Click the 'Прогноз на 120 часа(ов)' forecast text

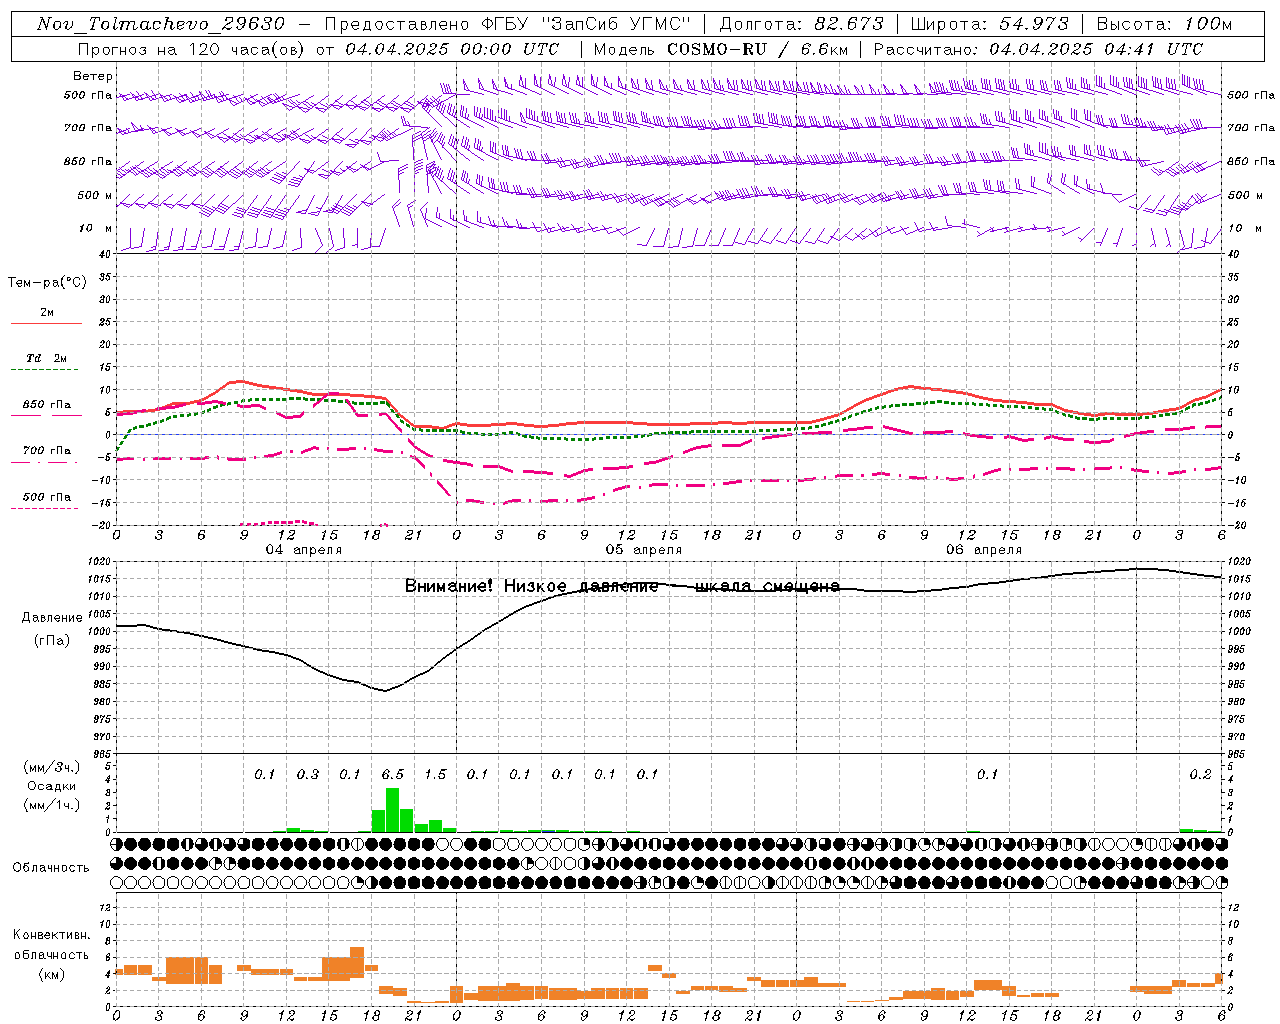tap(192, 49)
